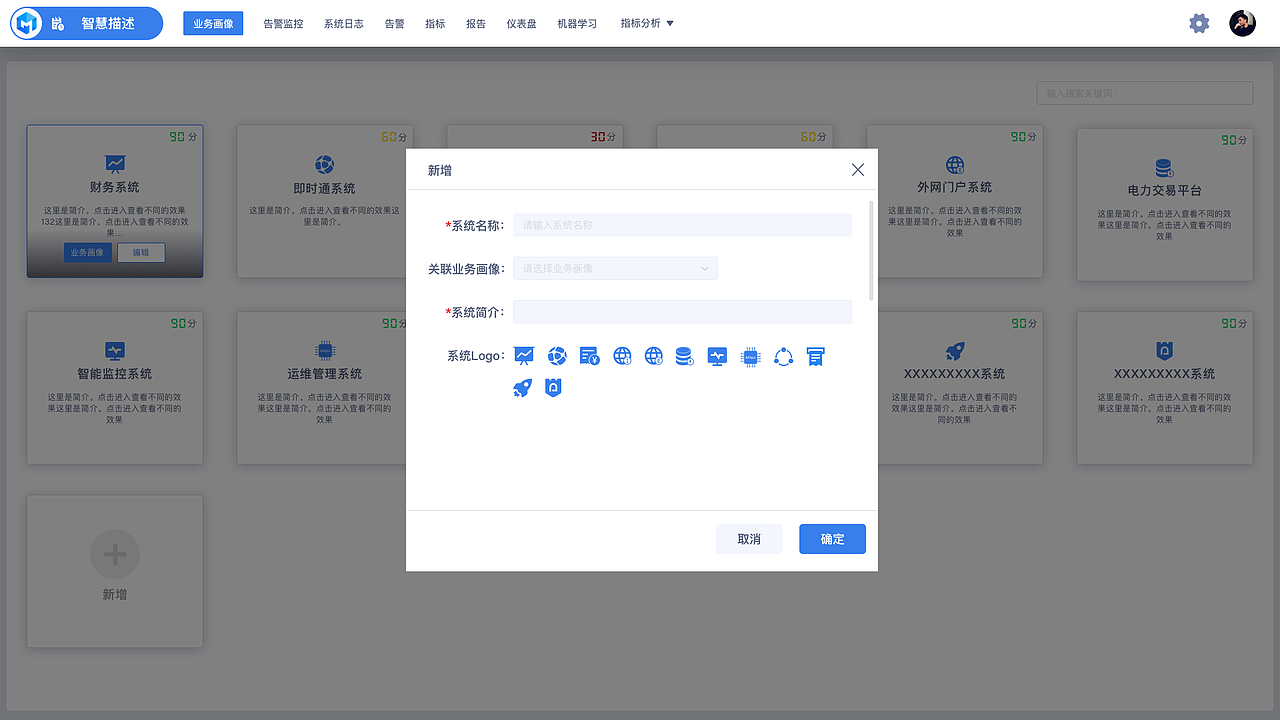Screen dimensions: 1280x720
Task: Switch to the 告警监控 tab
Action: tap(283, 22)
